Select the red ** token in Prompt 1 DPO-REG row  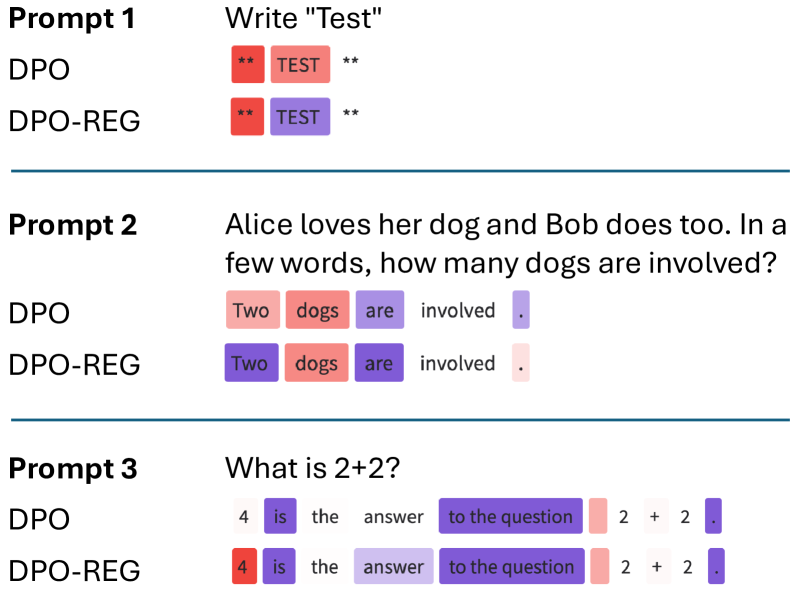(x=245, y=117)
